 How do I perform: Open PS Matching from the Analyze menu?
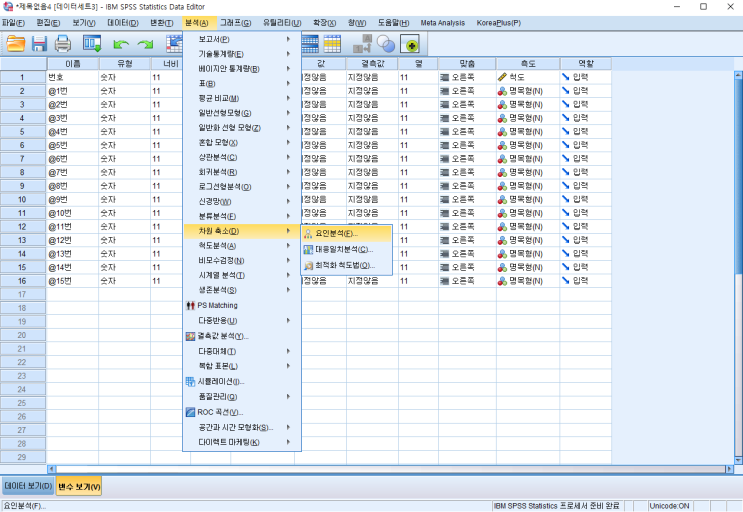point(242,305)
